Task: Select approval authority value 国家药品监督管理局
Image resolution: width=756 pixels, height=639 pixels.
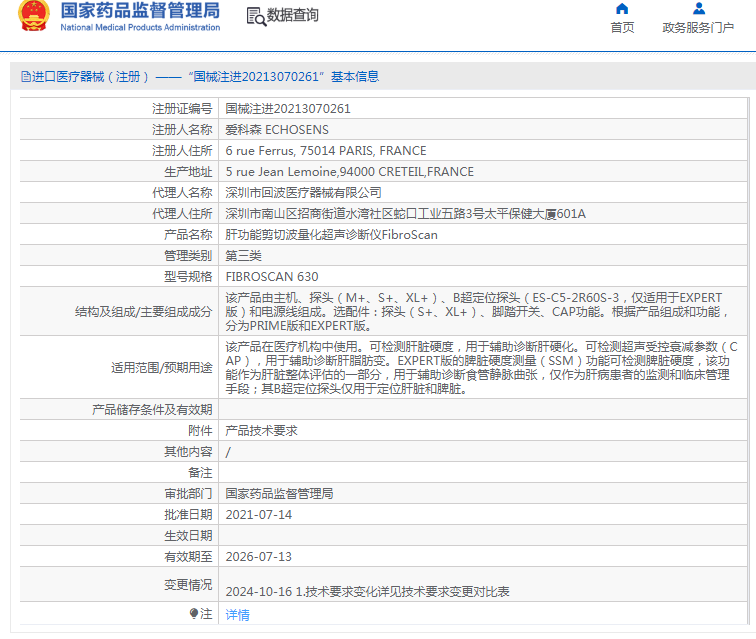Action: tap(280, 494)
